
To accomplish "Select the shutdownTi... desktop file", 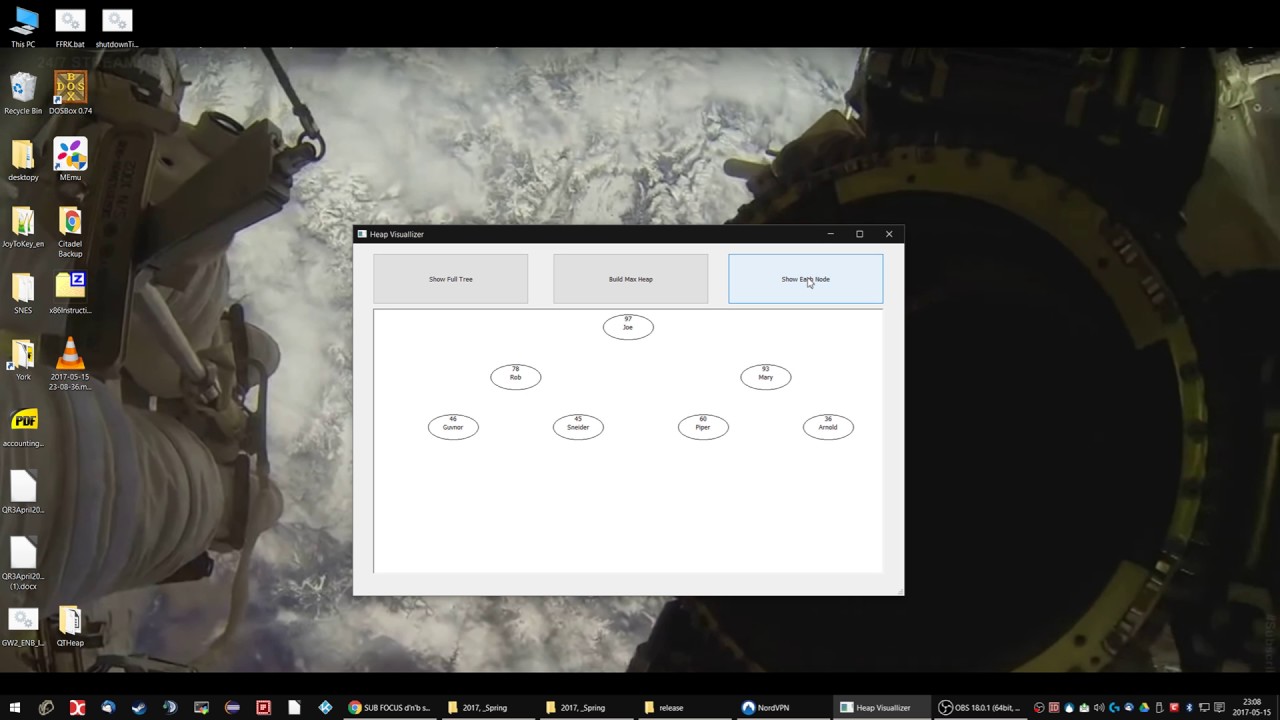I will 117,27.
